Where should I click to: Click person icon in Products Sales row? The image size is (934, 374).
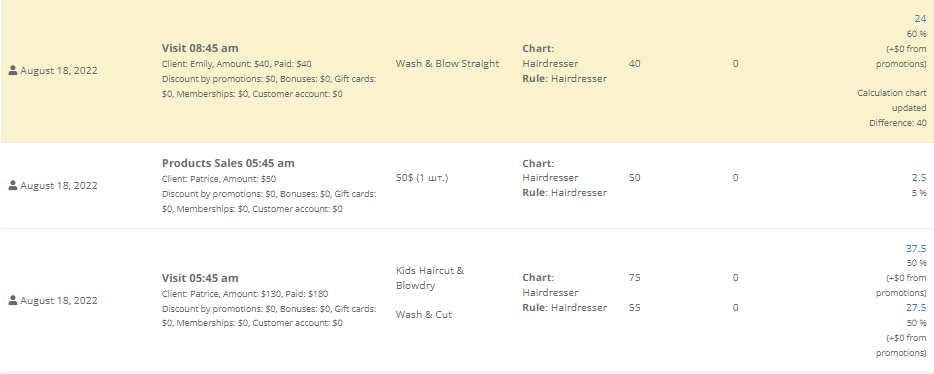[13, 185]
